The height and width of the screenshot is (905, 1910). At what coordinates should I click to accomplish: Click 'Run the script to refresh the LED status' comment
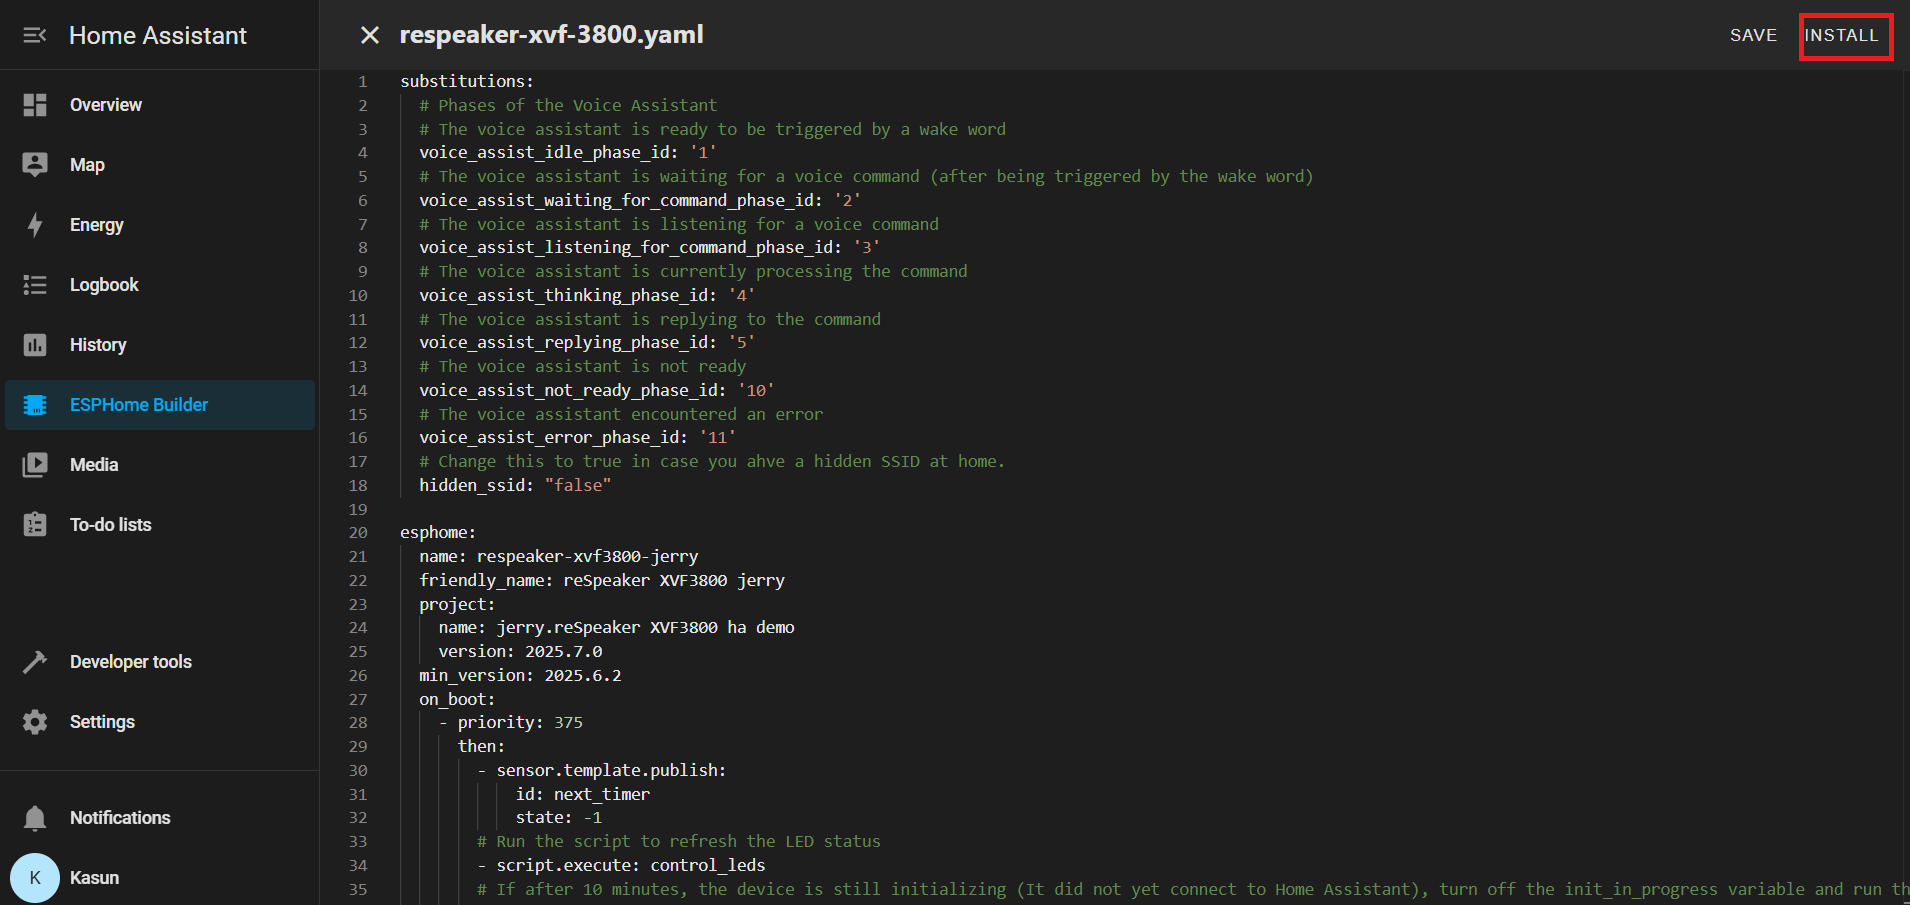679,841
